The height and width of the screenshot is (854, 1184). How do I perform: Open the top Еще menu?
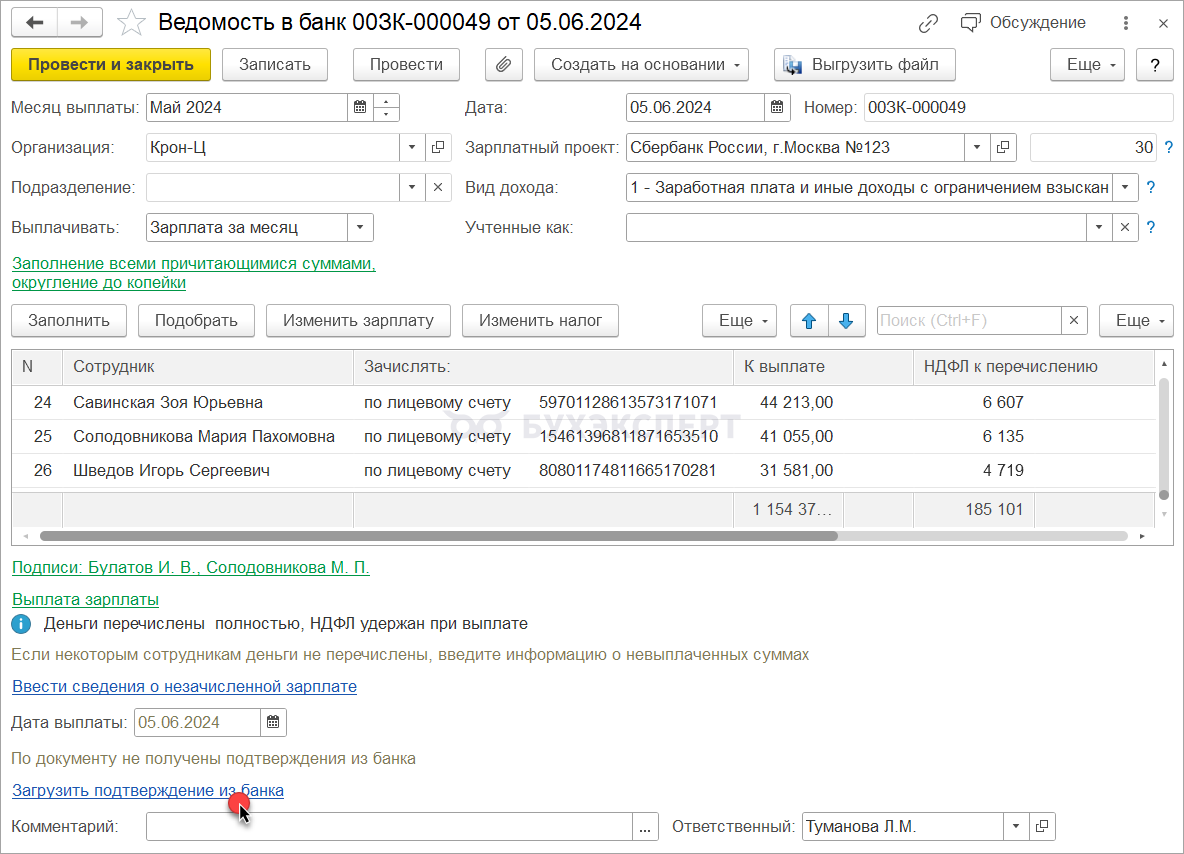pyautogui.click(x=1088, y=65)
